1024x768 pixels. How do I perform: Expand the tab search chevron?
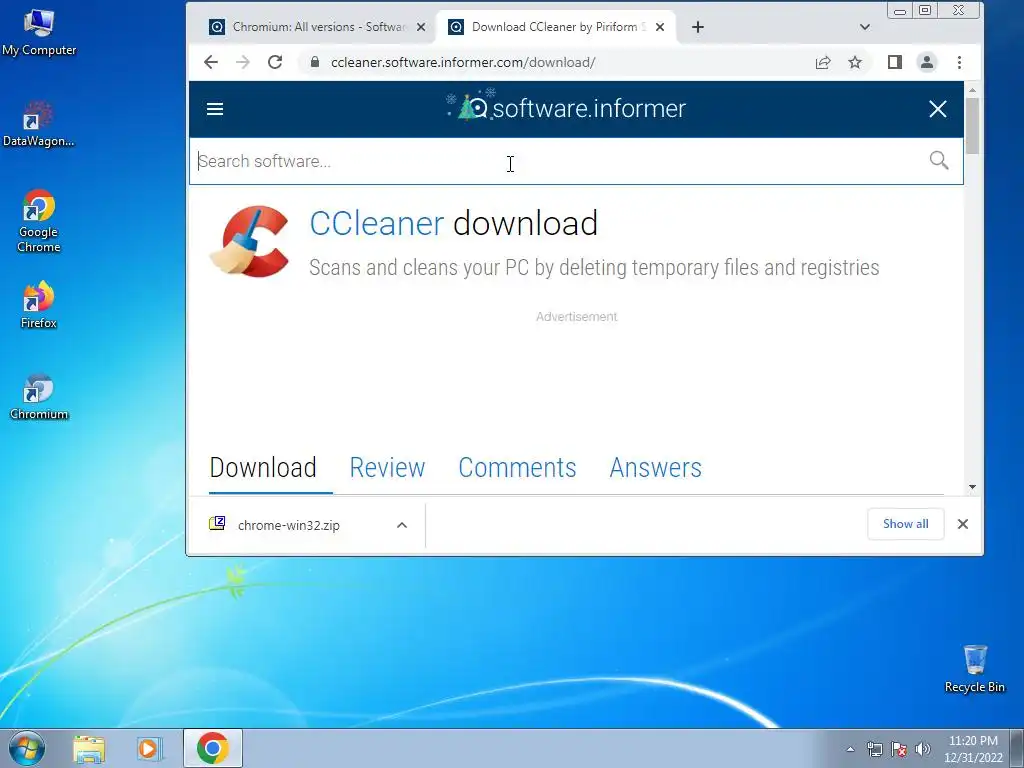tap(865, 27)
